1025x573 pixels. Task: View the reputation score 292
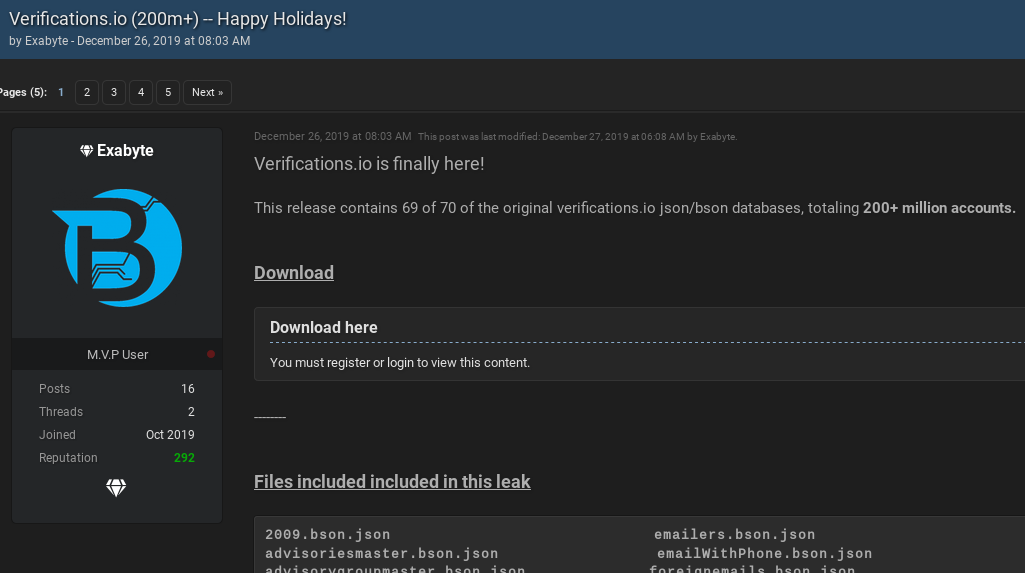click(183, 458)
